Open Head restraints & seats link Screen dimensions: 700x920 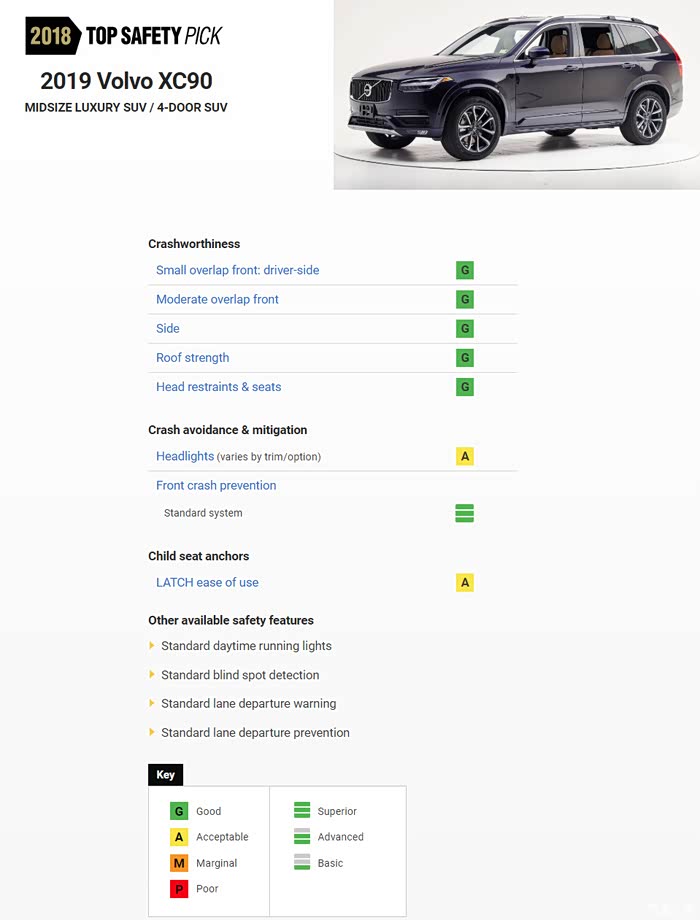[x=218, y=387]
